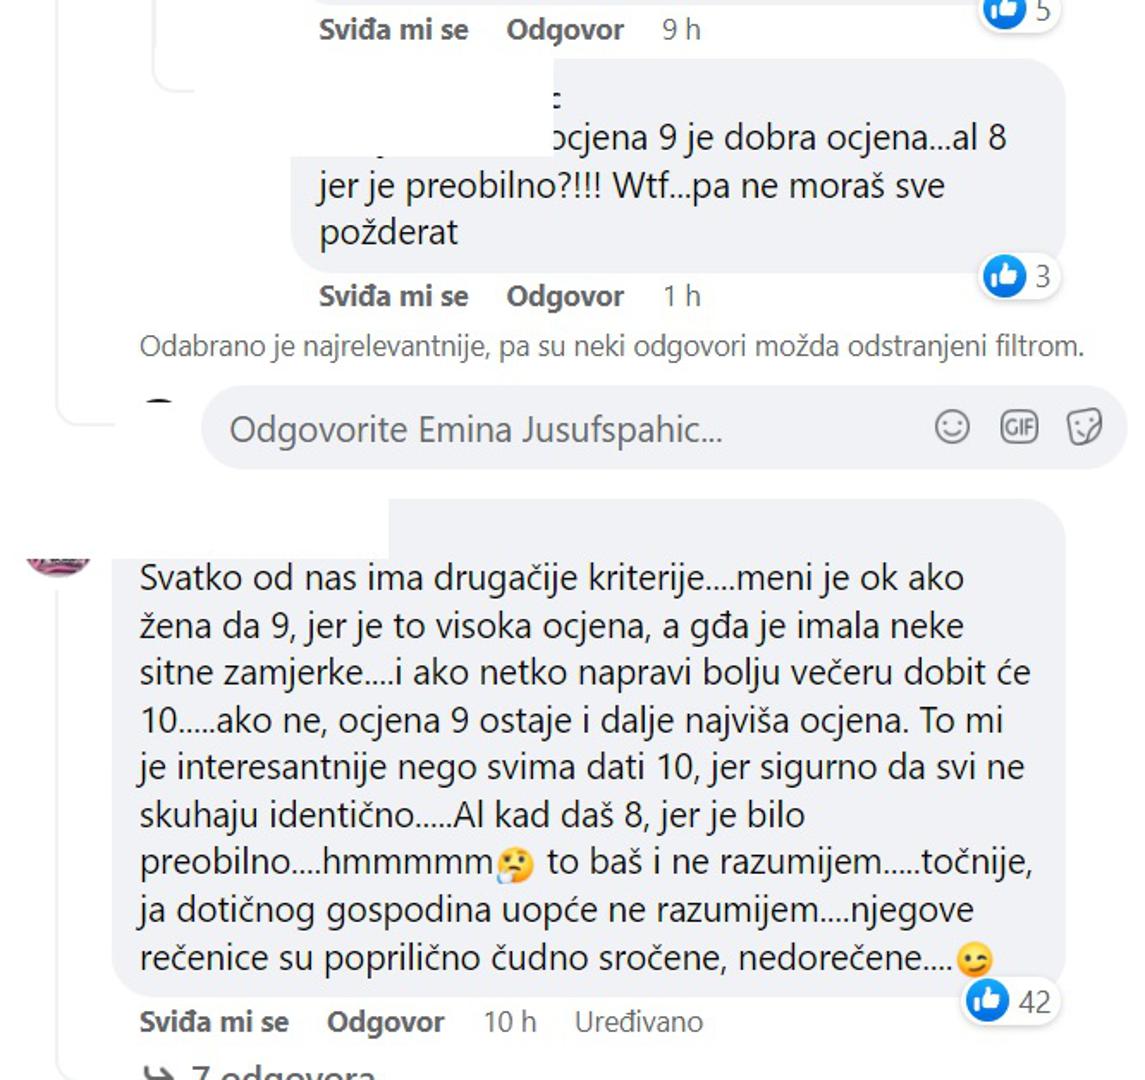Reply to the comment posted 1 h ago

[565, 296]
